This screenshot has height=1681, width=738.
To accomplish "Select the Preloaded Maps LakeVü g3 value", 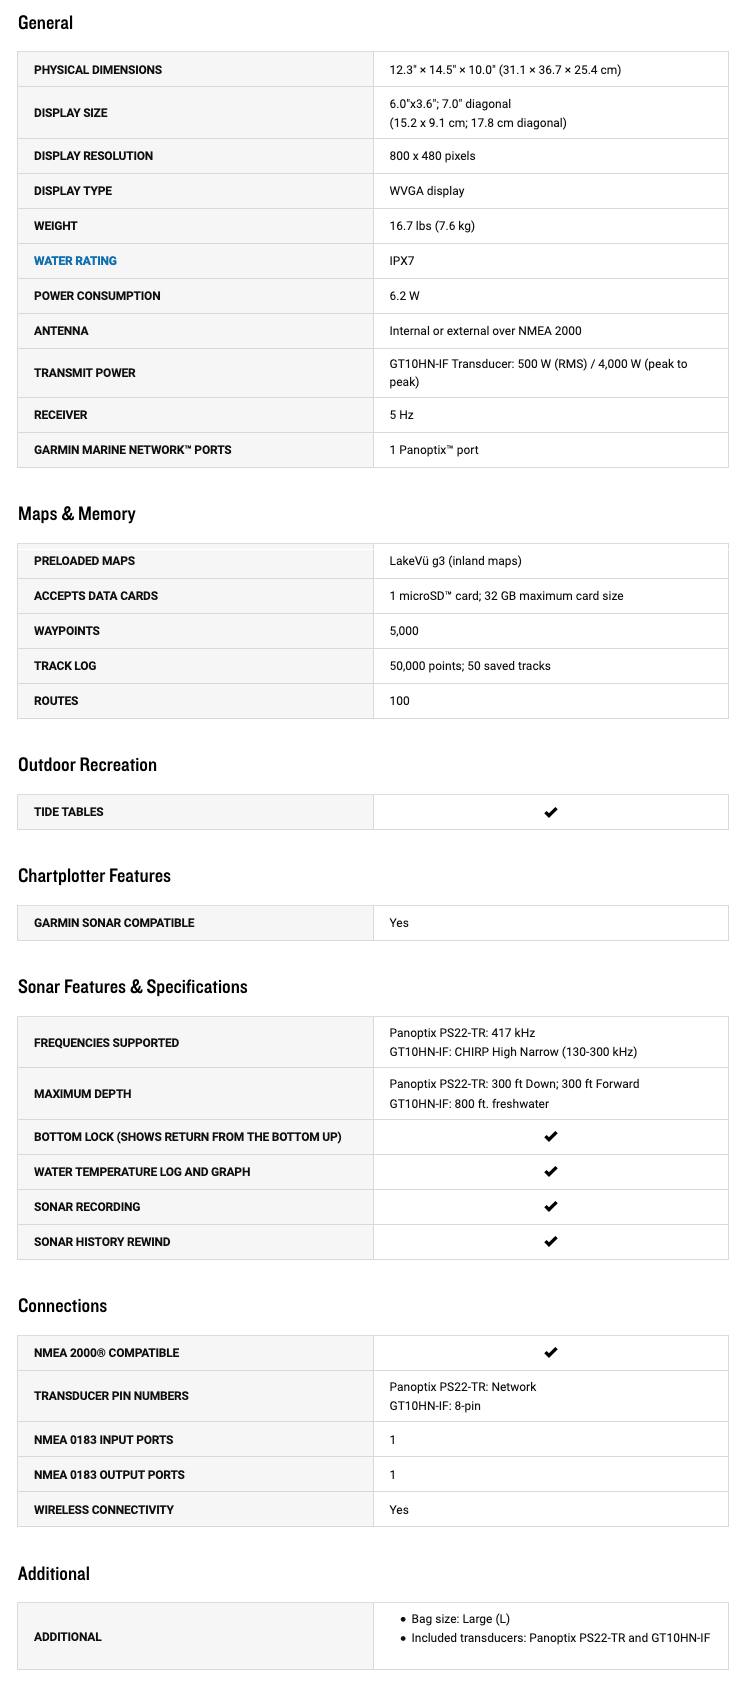I will point(455,561).
